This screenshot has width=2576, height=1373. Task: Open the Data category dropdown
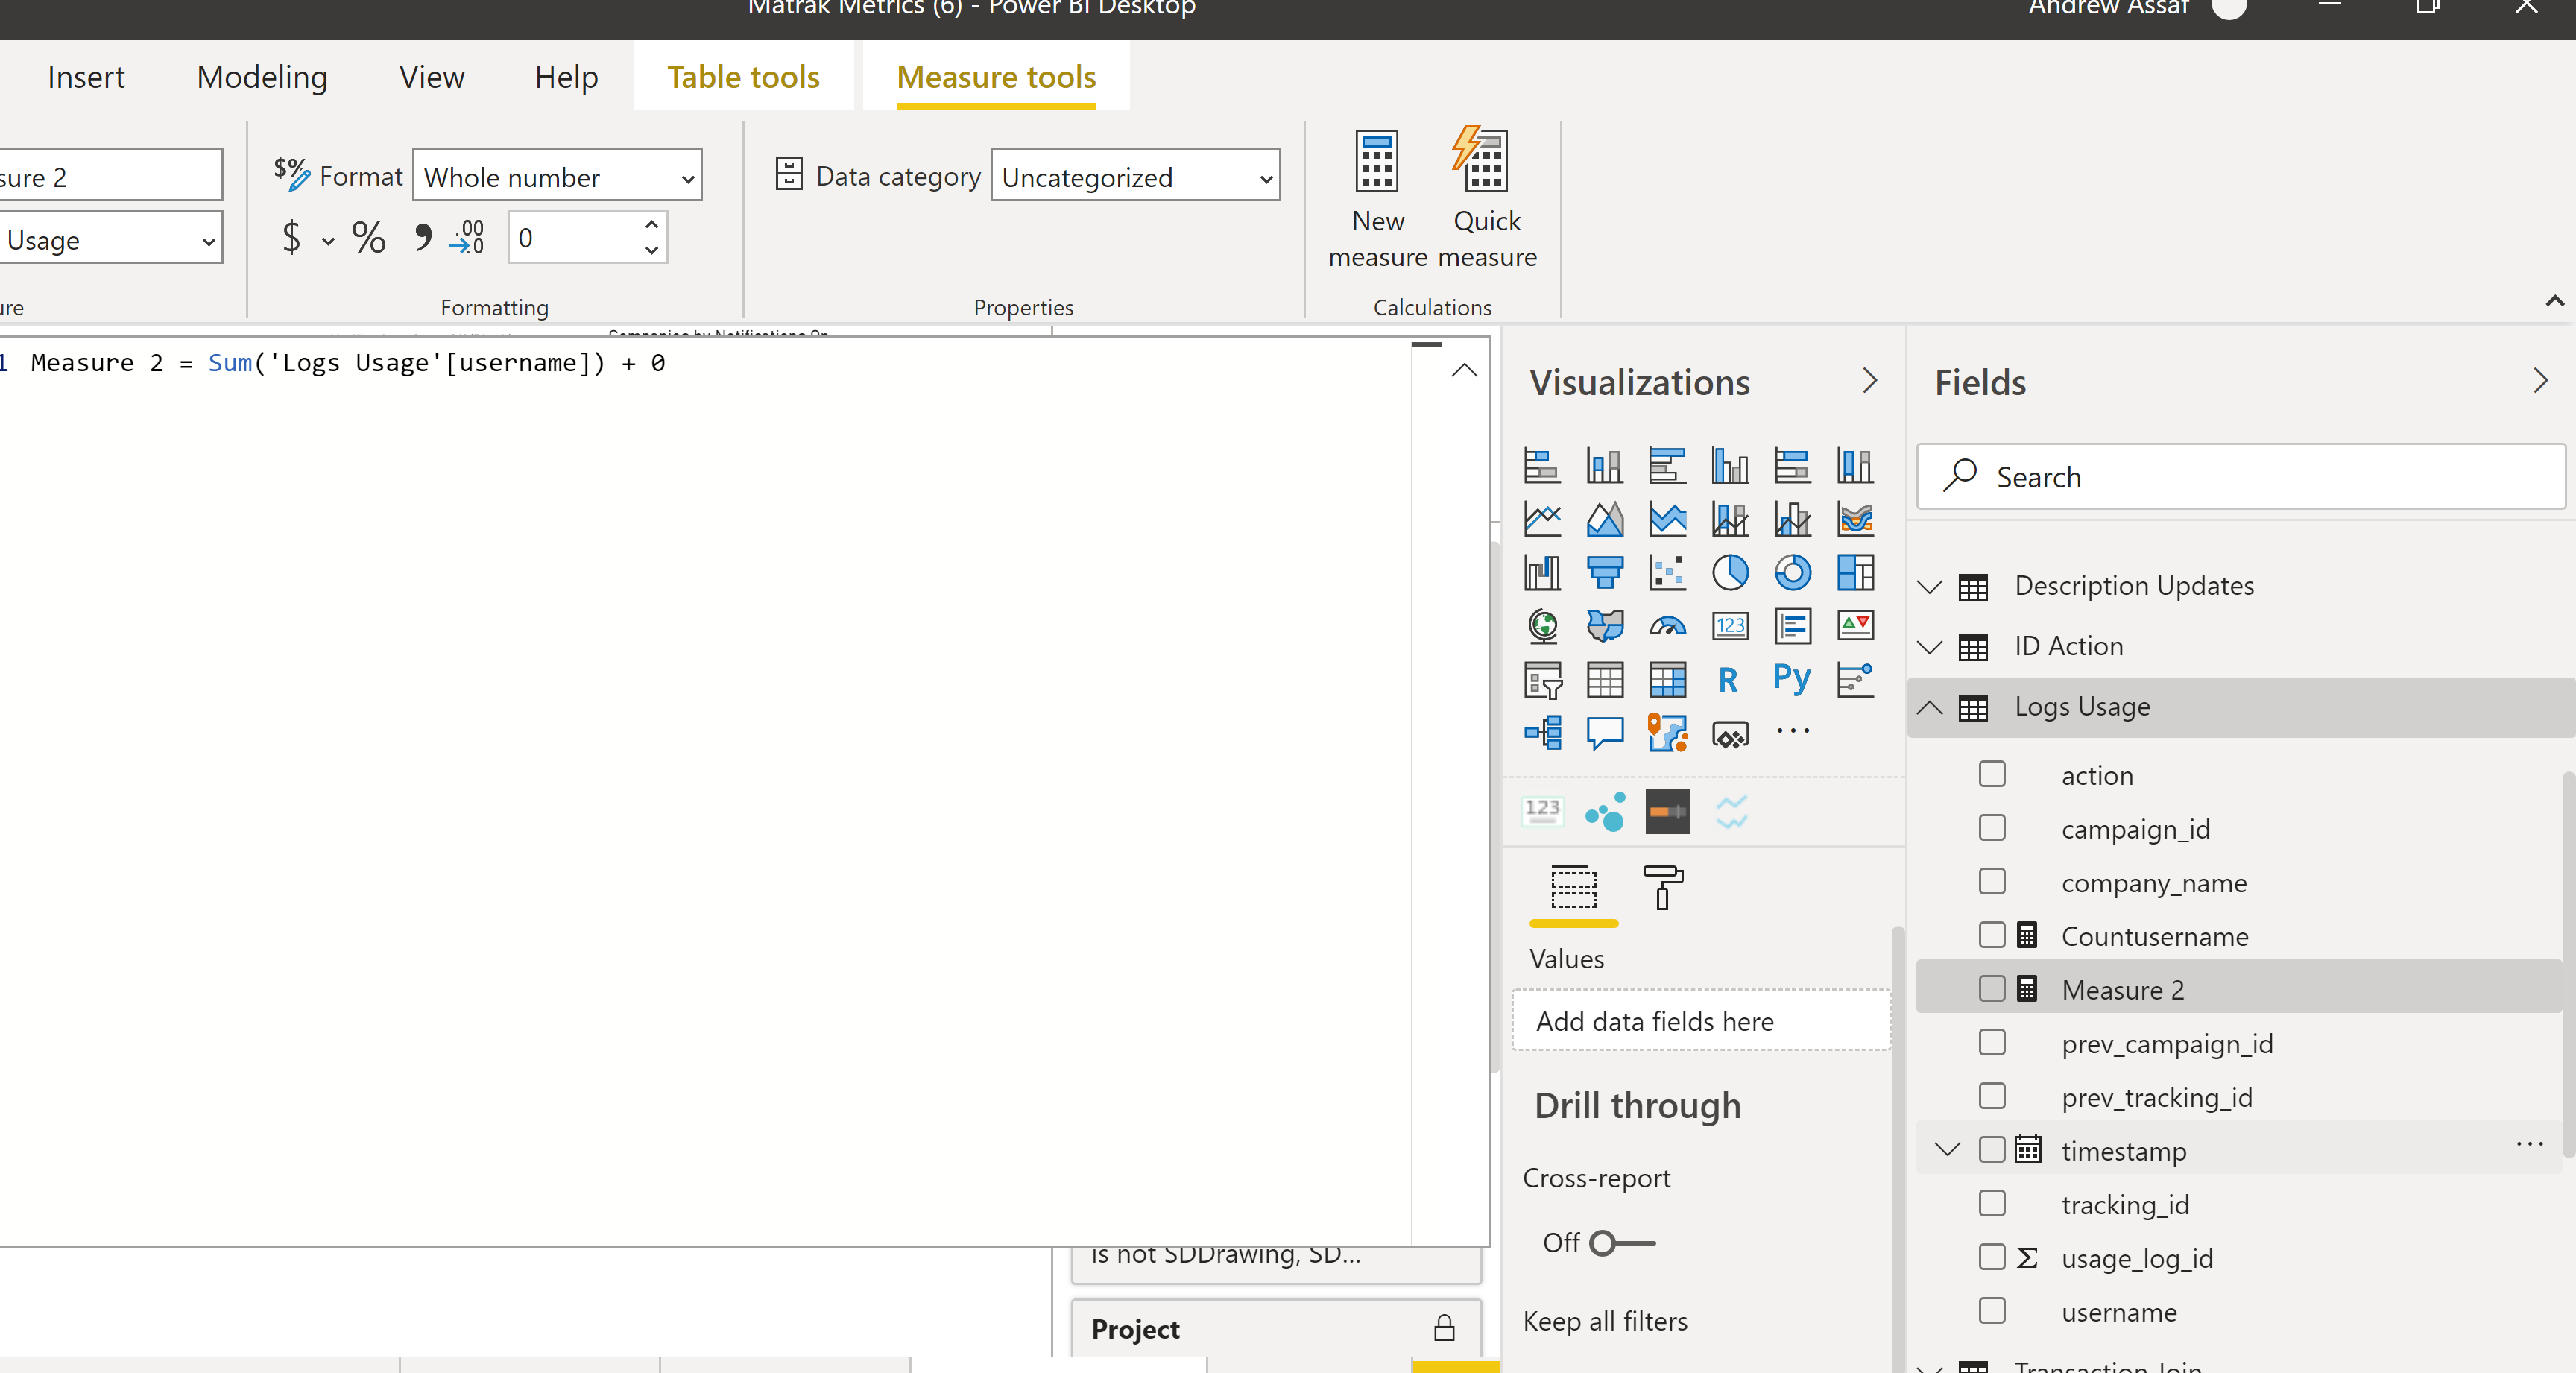coord(1135,176)
